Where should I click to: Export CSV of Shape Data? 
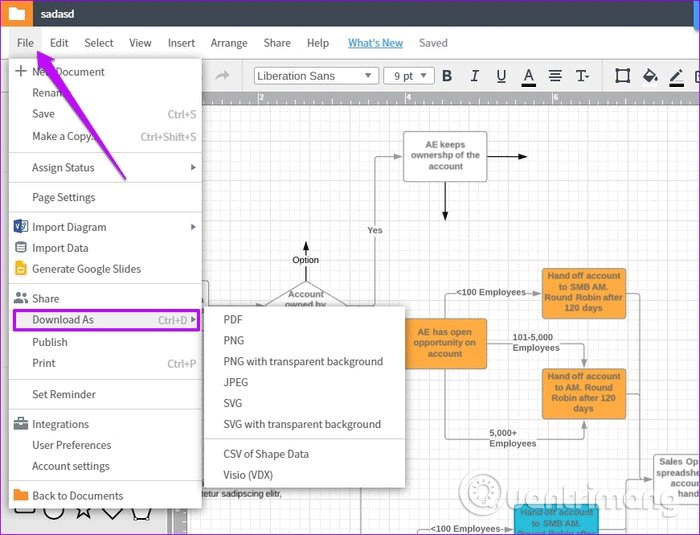tap(304, 454)
